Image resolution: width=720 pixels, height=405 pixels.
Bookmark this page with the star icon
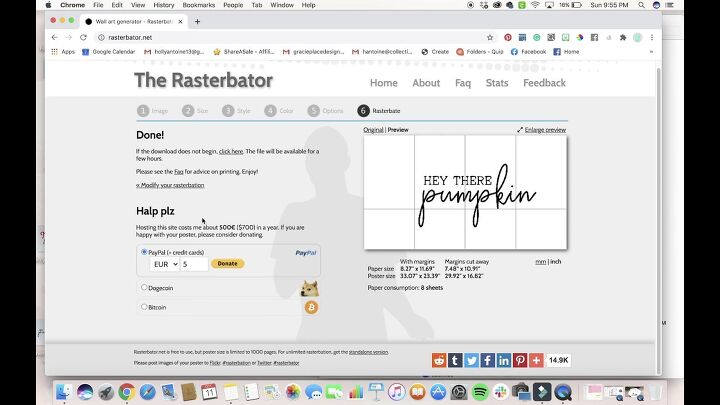tap(490, 38)
